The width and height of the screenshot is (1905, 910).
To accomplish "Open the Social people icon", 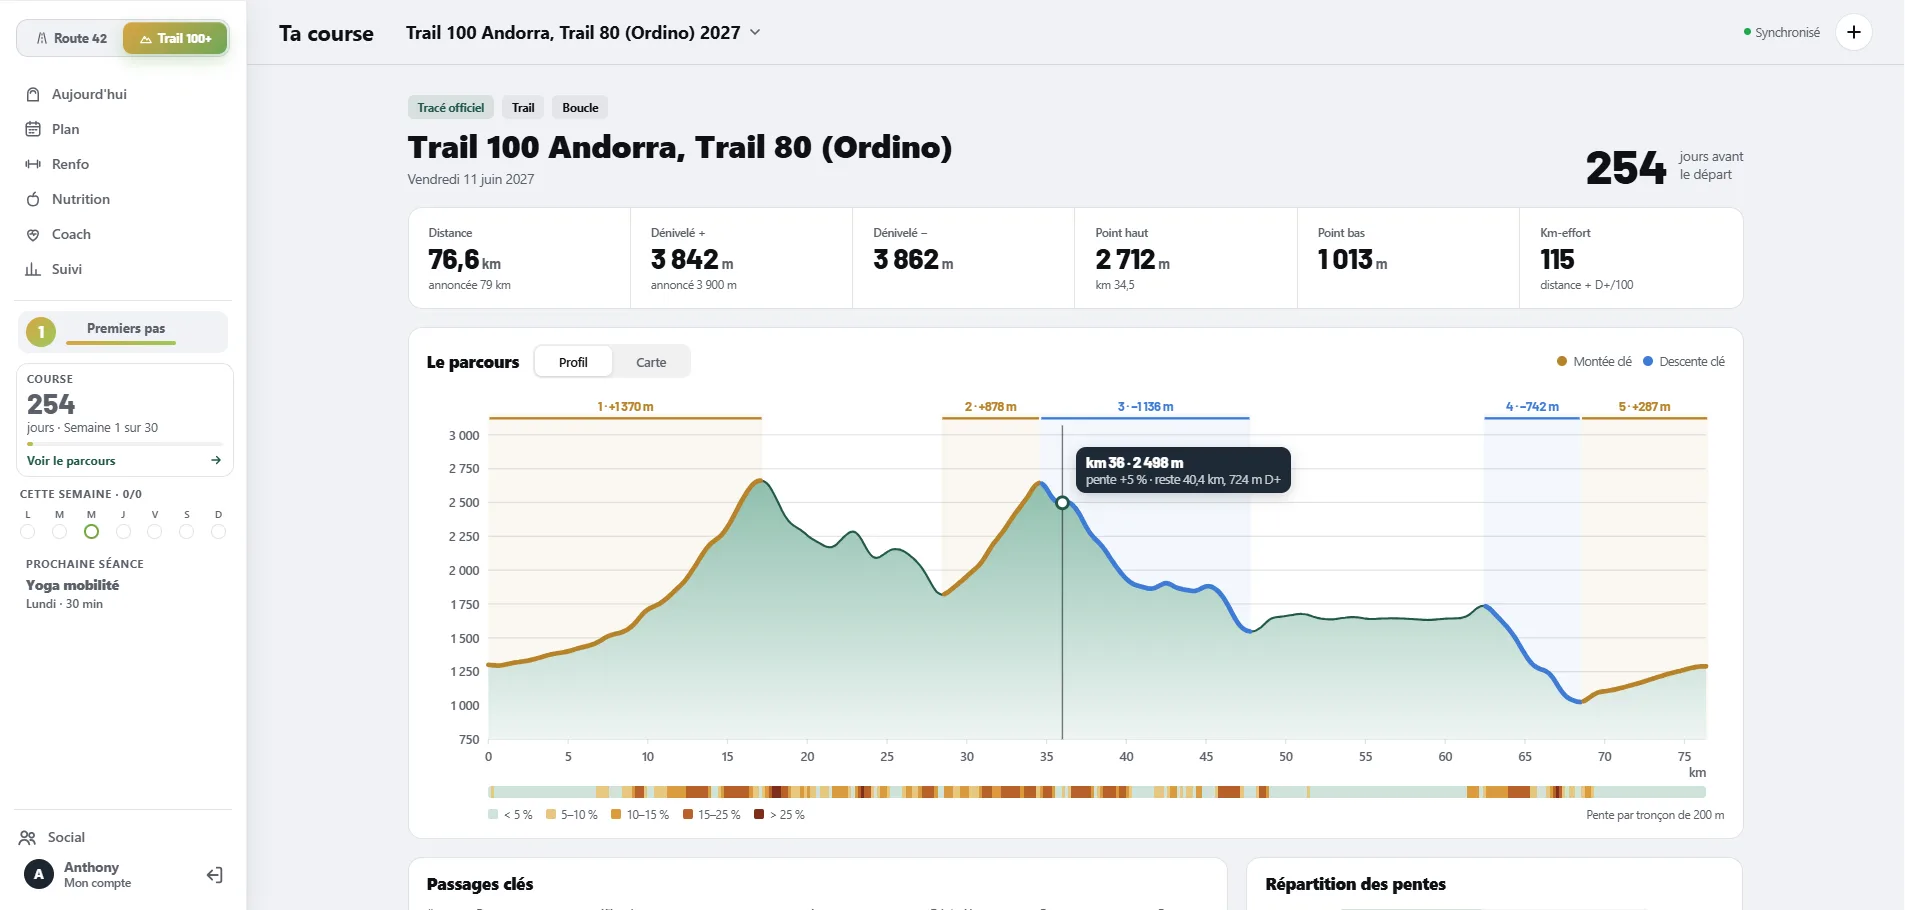I will [28, 837].
